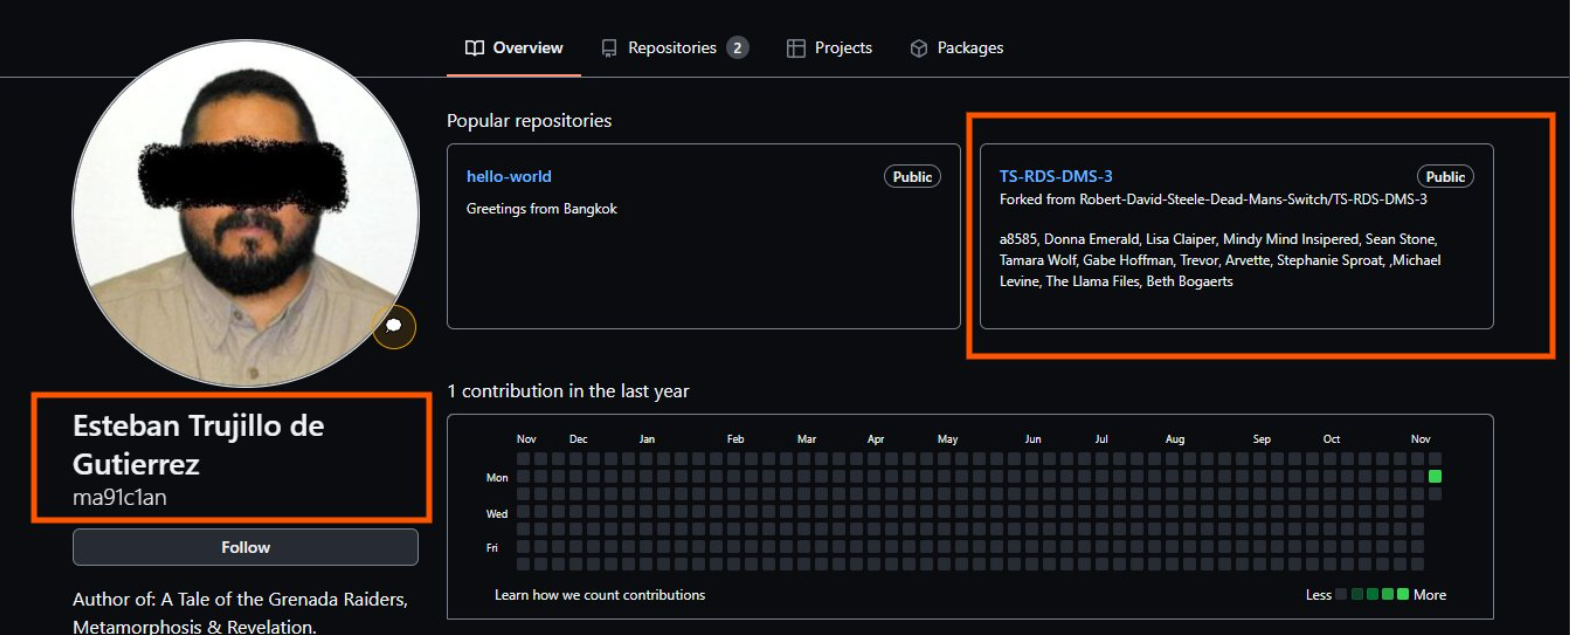Click Learn how we count contributions
This screenshot has width=1570, height=635.
[x=600, y=595]
